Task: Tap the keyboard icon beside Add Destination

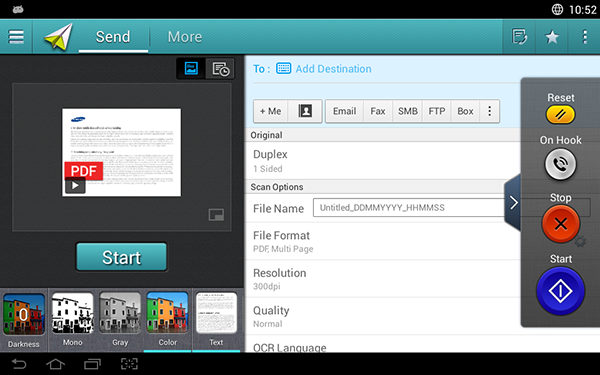Action: pos(284,68)
